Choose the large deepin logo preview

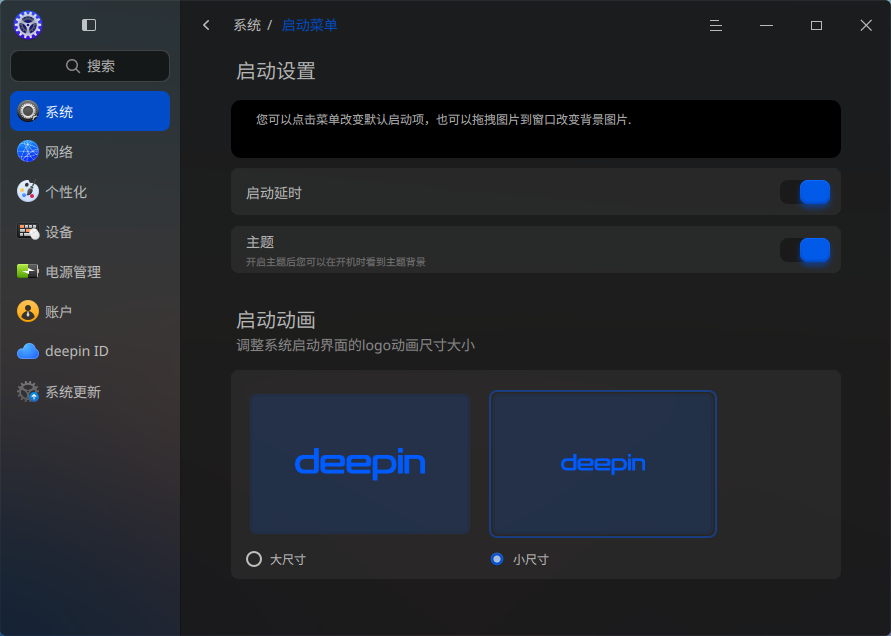pyautogui.click(x=360, y=464)
